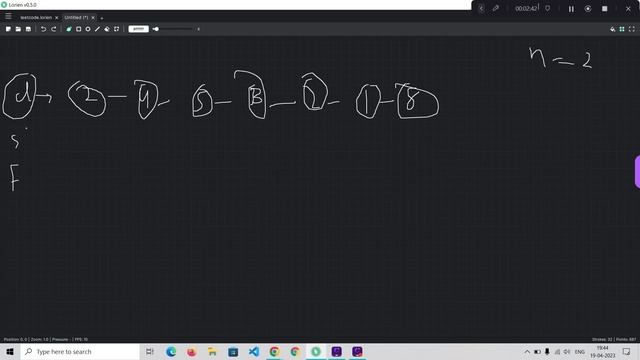Switch to the Lorien taskbar icon

tap(316, 351)
